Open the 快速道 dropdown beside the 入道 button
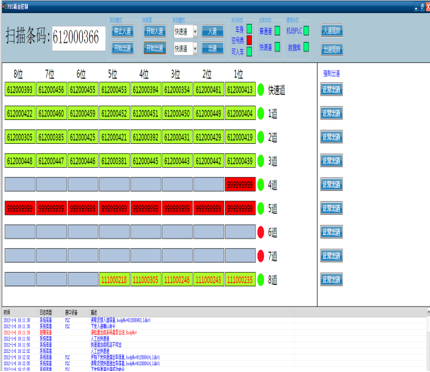The height and width of the screenshot is (372, 430). [x=195, y=32]
